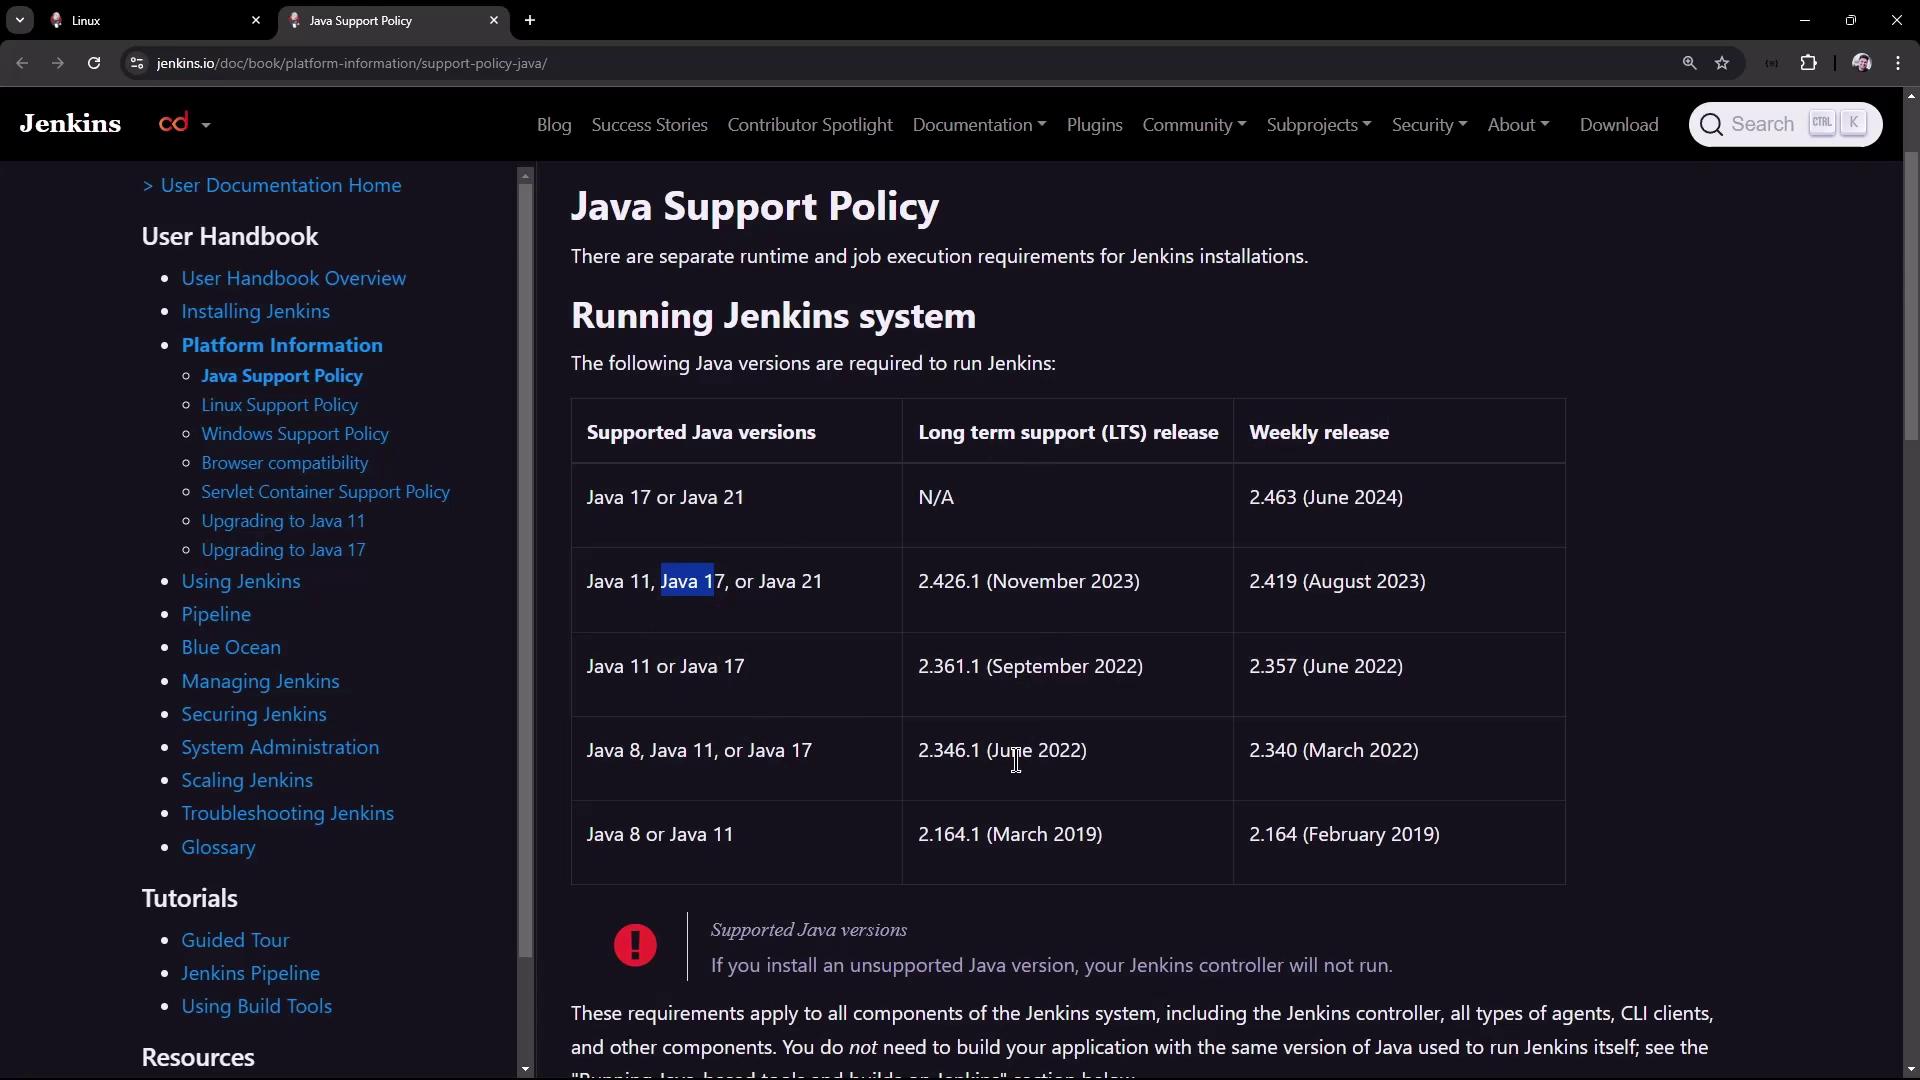Open a new browser tab
Image resolution: width=1920 pixels, height=1080 pixels.
(530, 20)
